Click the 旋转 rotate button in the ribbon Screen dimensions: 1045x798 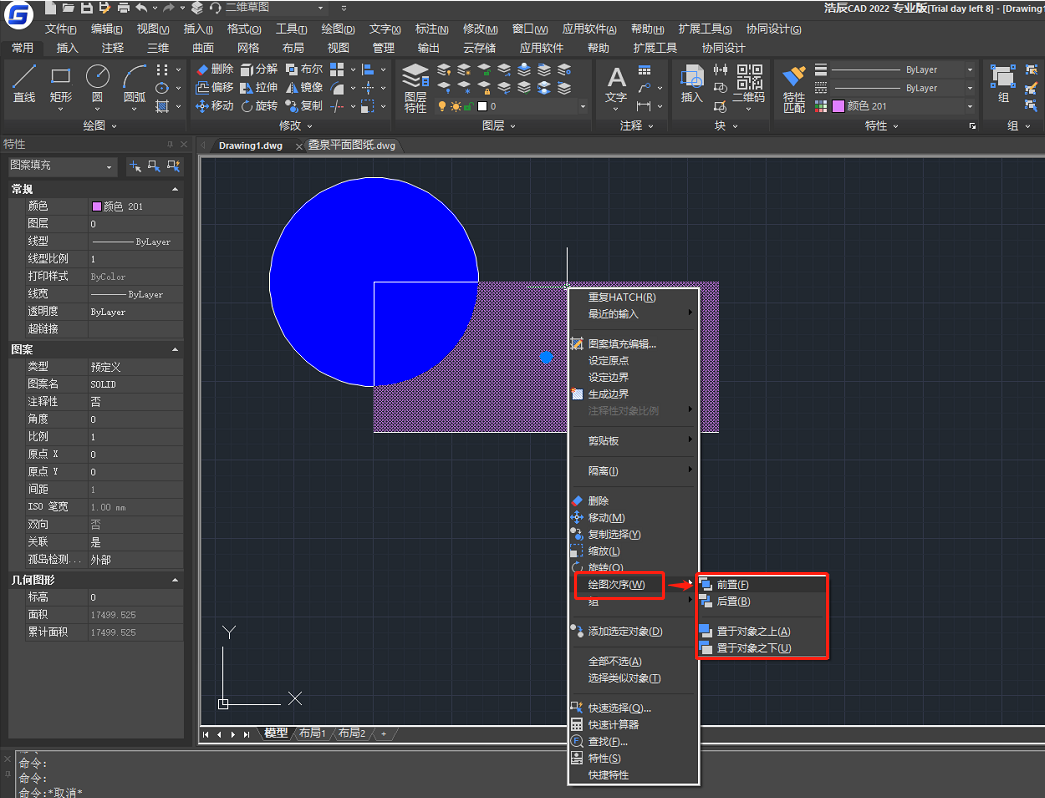(259, 106)
